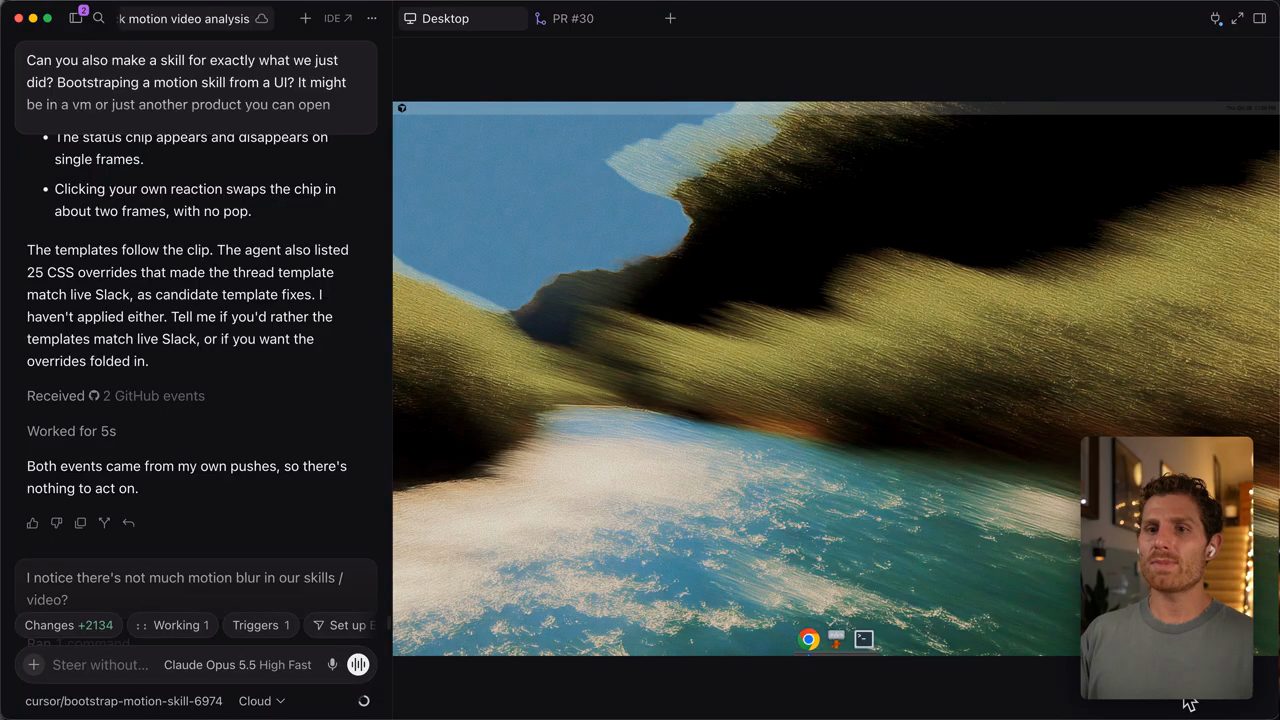Screen dimensions: 1280x720
Task: Fork the conversation with the branch icon
Action: (104, 523)
